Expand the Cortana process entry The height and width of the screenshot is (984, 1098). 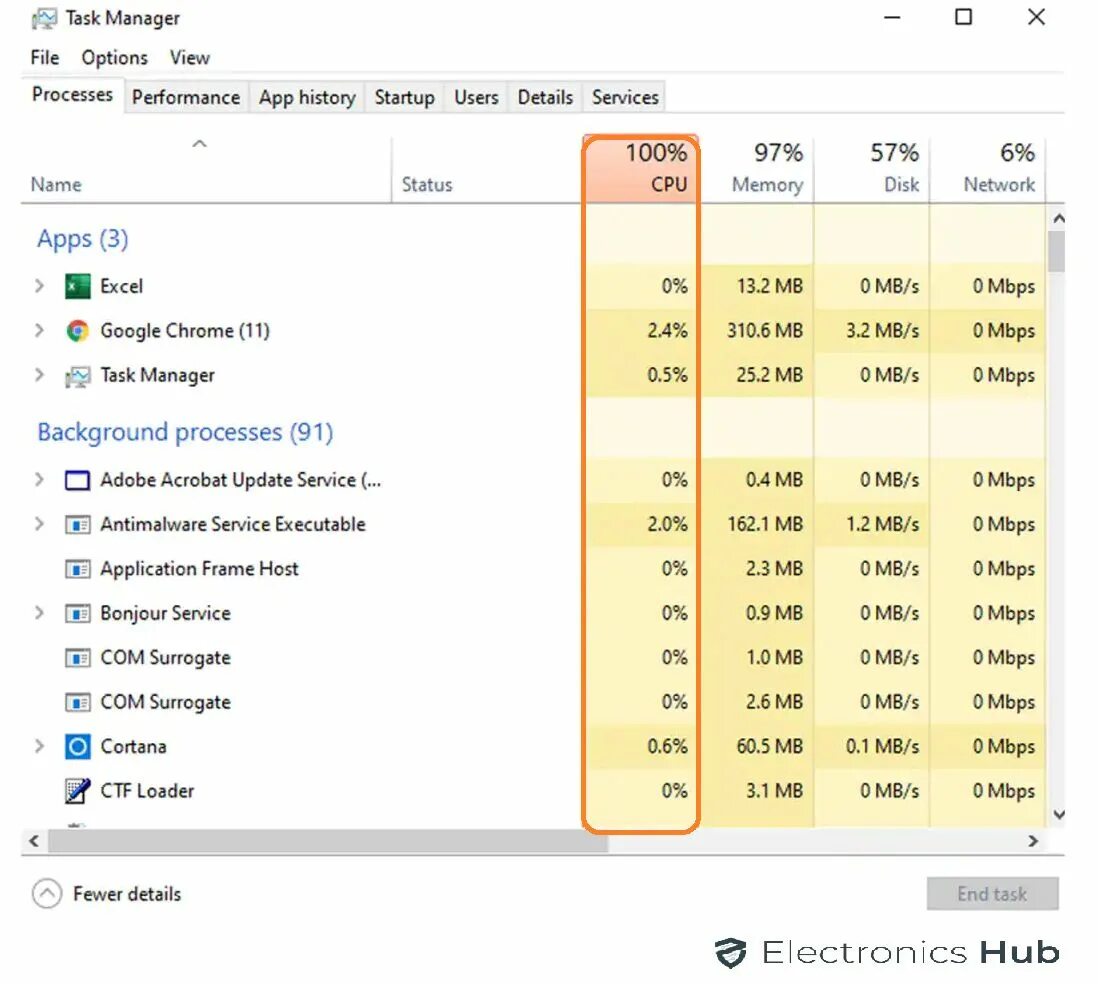point(39,746)
